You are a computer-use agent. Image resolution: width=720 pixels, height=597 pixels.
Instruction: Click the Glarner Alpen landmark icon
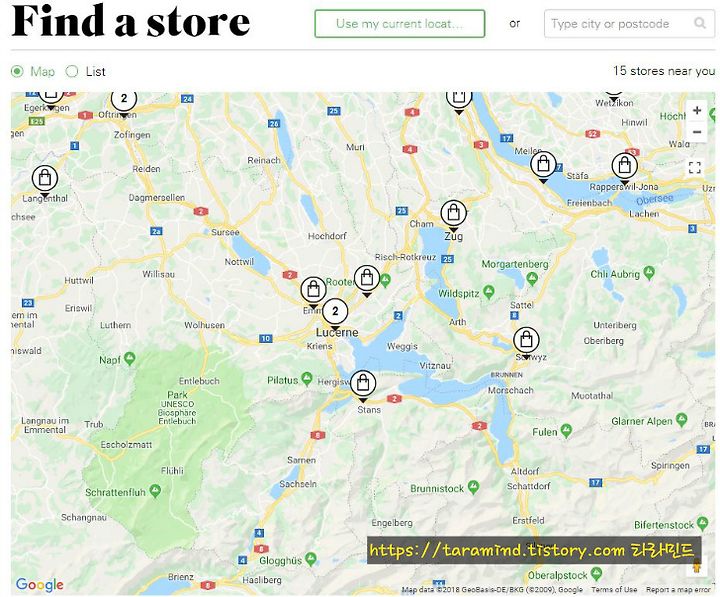click(x=682, y=420)
